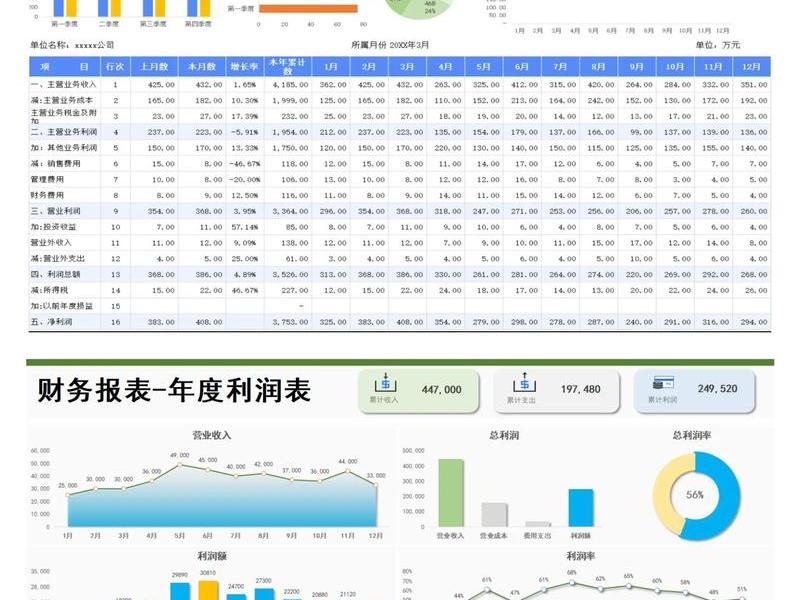Select the 加:投资收益 row label

click(x=53, y=227)
